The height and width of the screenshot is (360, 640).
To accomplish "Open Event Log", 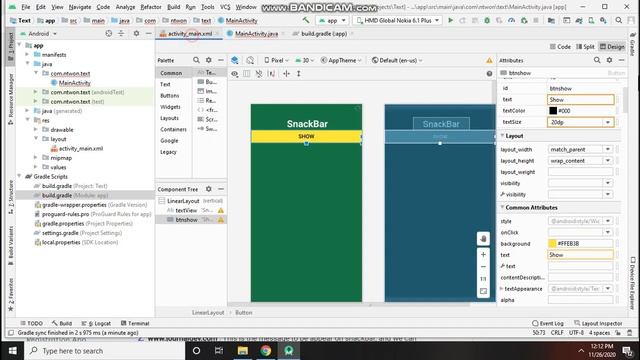I will pyautogui.click(x=548, y=323).
